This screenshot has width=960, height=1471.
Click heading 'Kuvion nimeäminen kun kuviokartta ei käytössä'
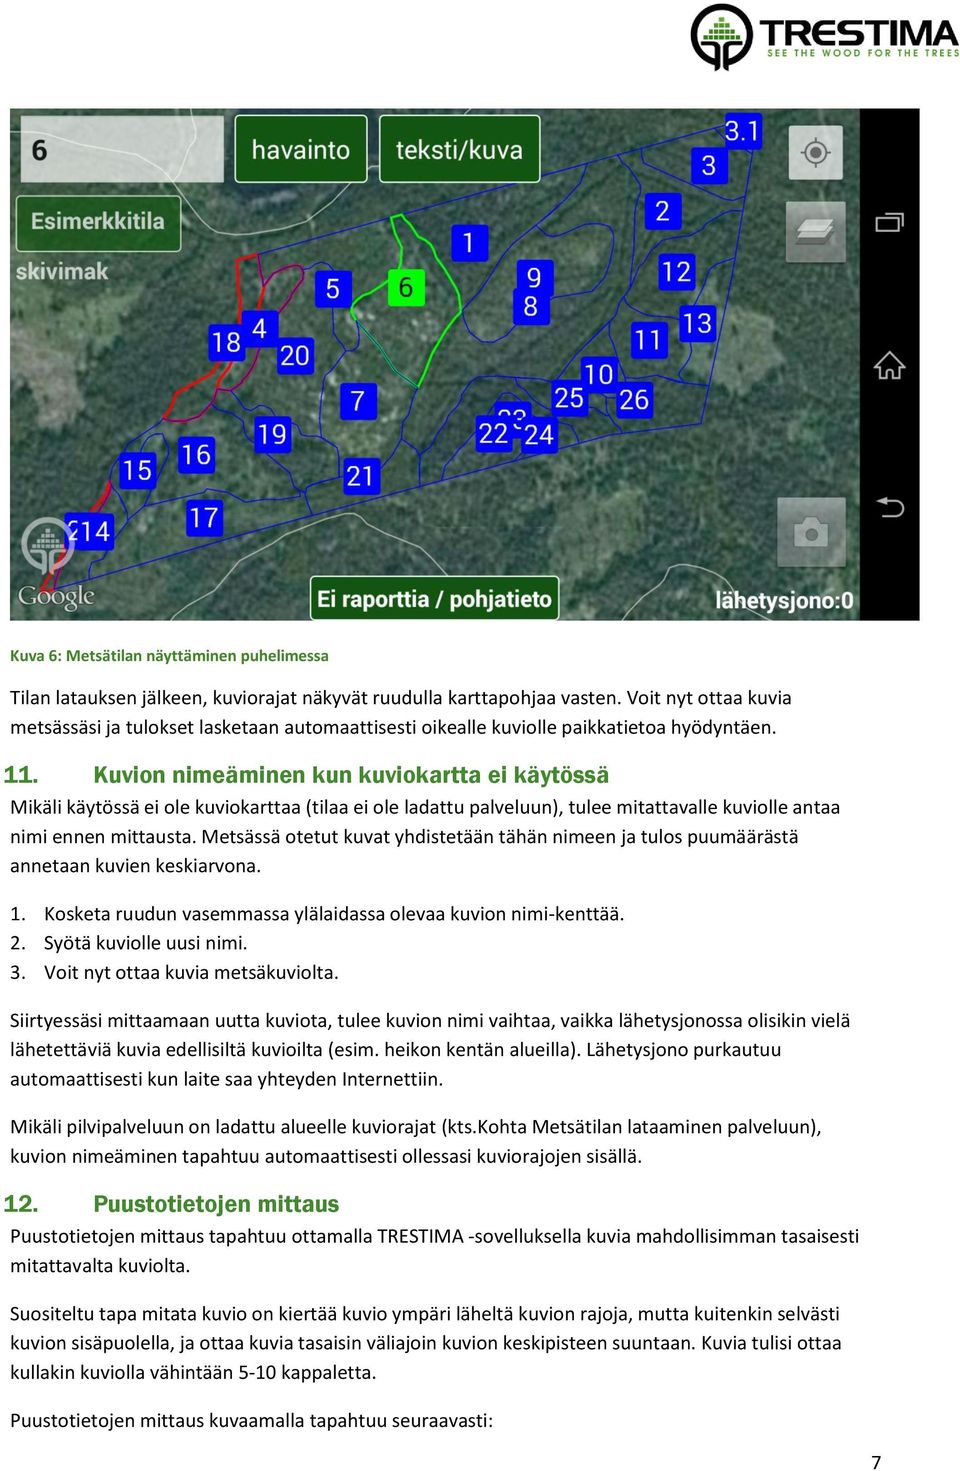(x=351, y=775)
